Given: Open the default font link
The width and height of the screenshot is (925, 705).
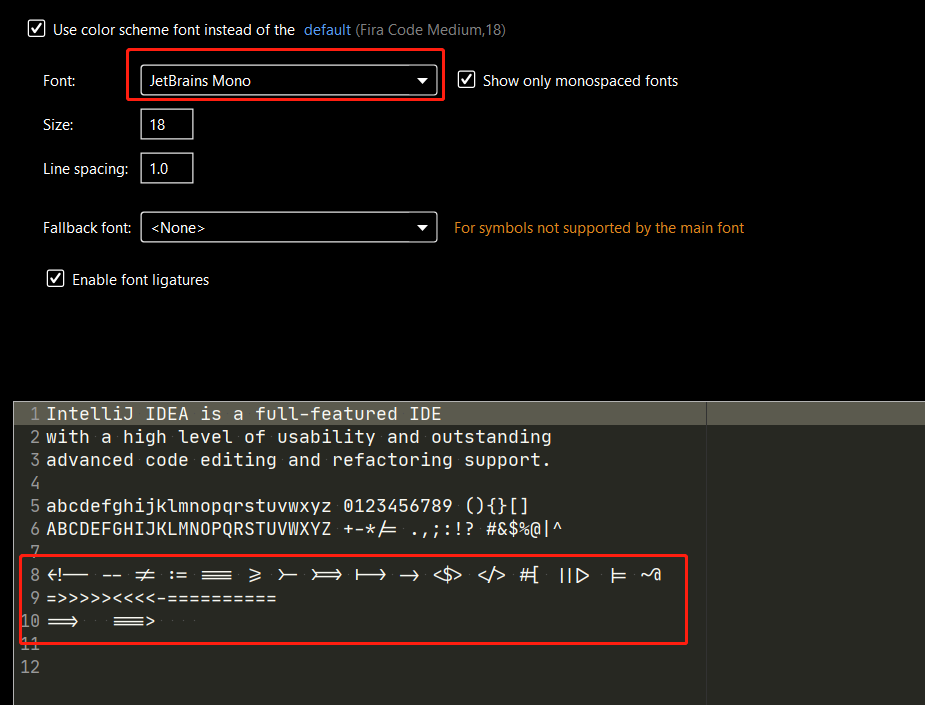Looking at the screenshot, I should (x=327, y=30).
